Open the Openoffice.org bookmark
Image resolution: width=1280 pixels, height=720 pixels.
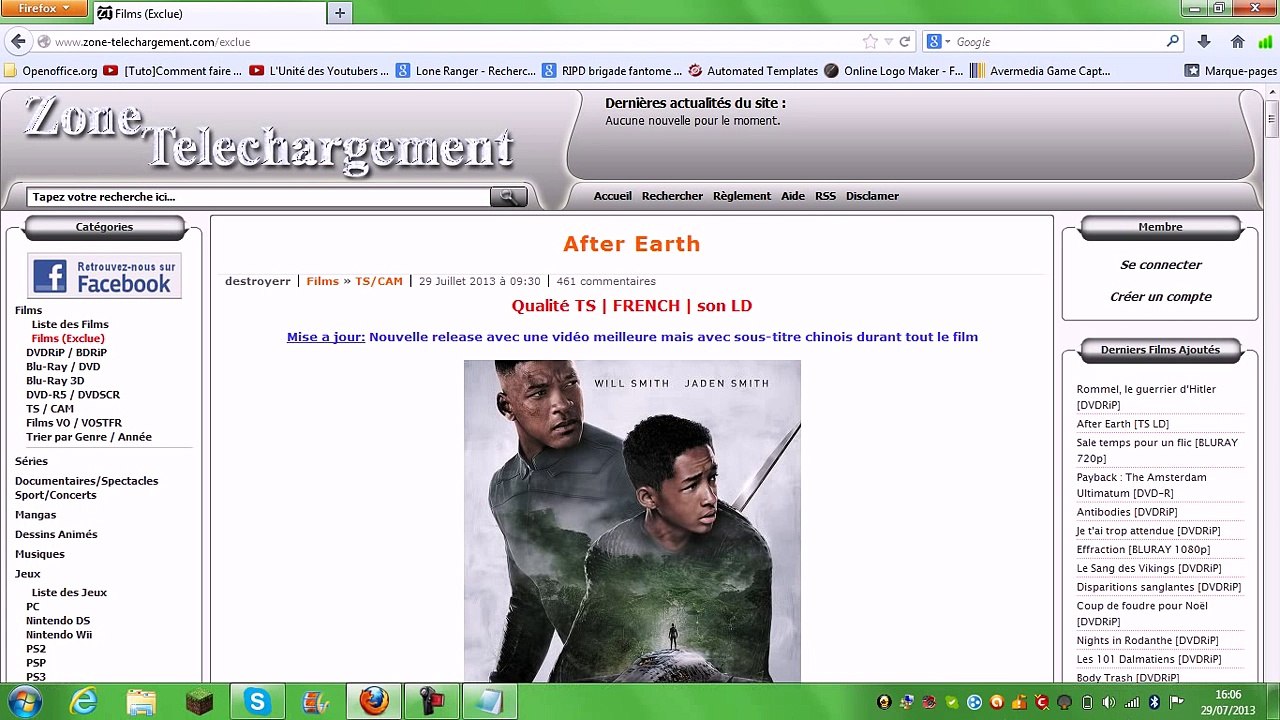[x=51, y=71]
